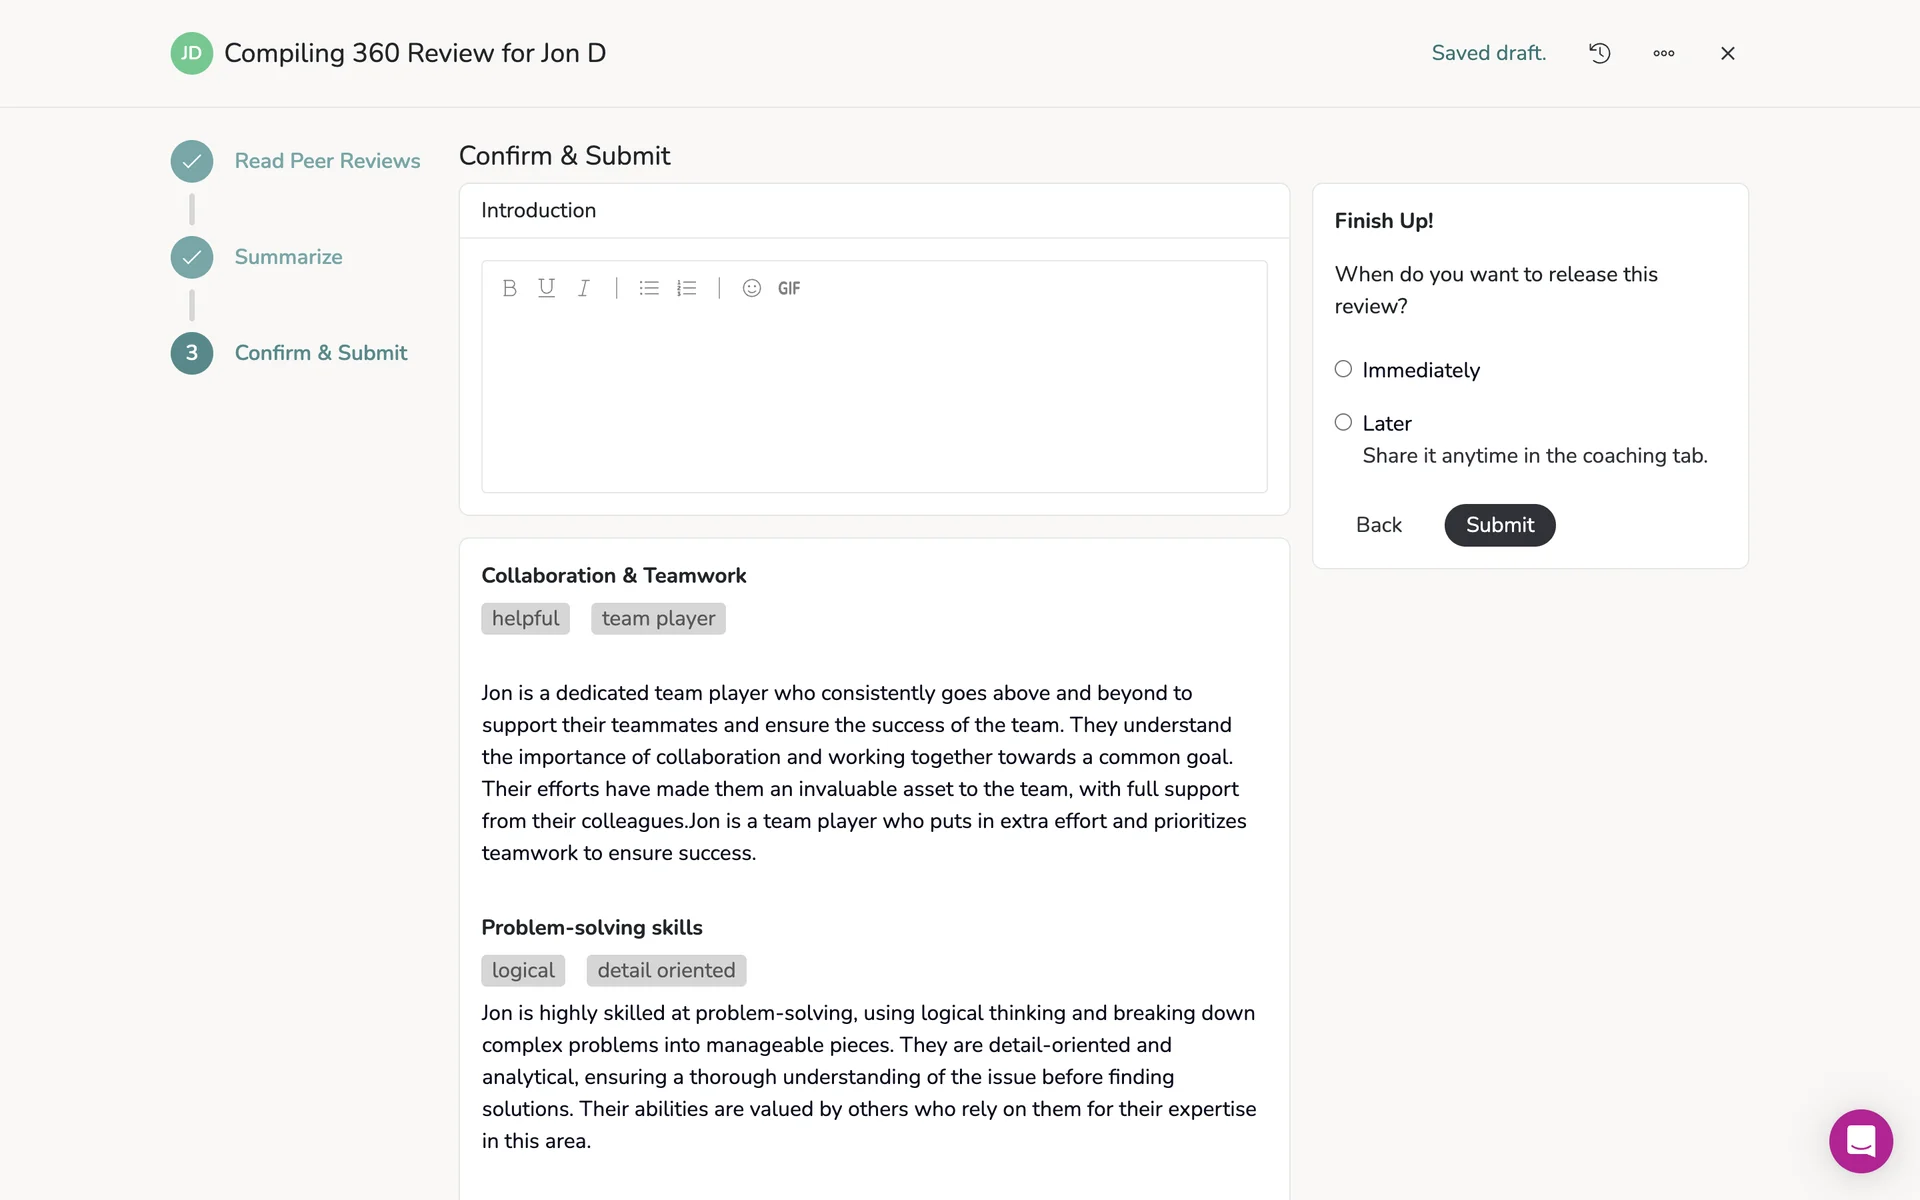Click inside the Introduction text area
This screenshot has width=1920, height=1200.
pyautogui.click(x=874, y=400)
